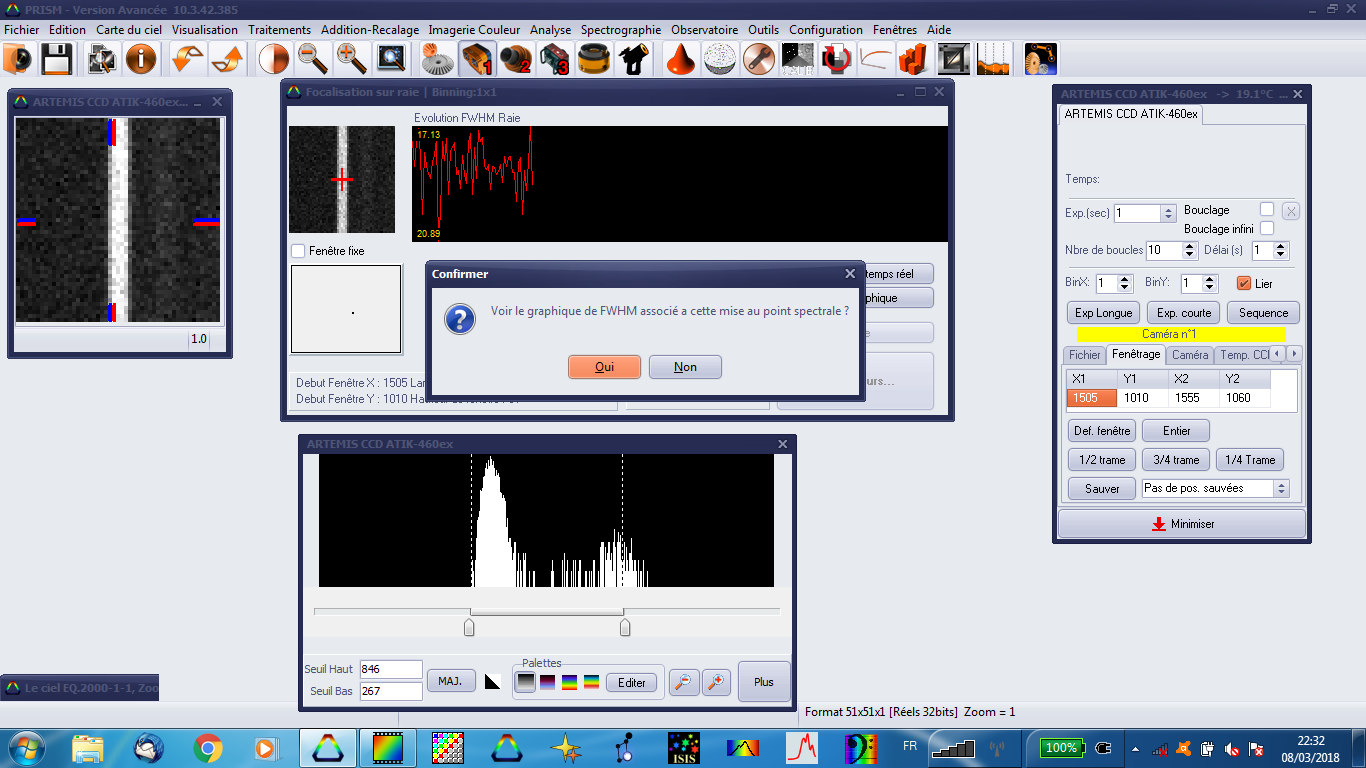The image size is (1366, 768).
Task: Click the histogram zoom-in magnifier icon
Action: click(x=716, y=682)
